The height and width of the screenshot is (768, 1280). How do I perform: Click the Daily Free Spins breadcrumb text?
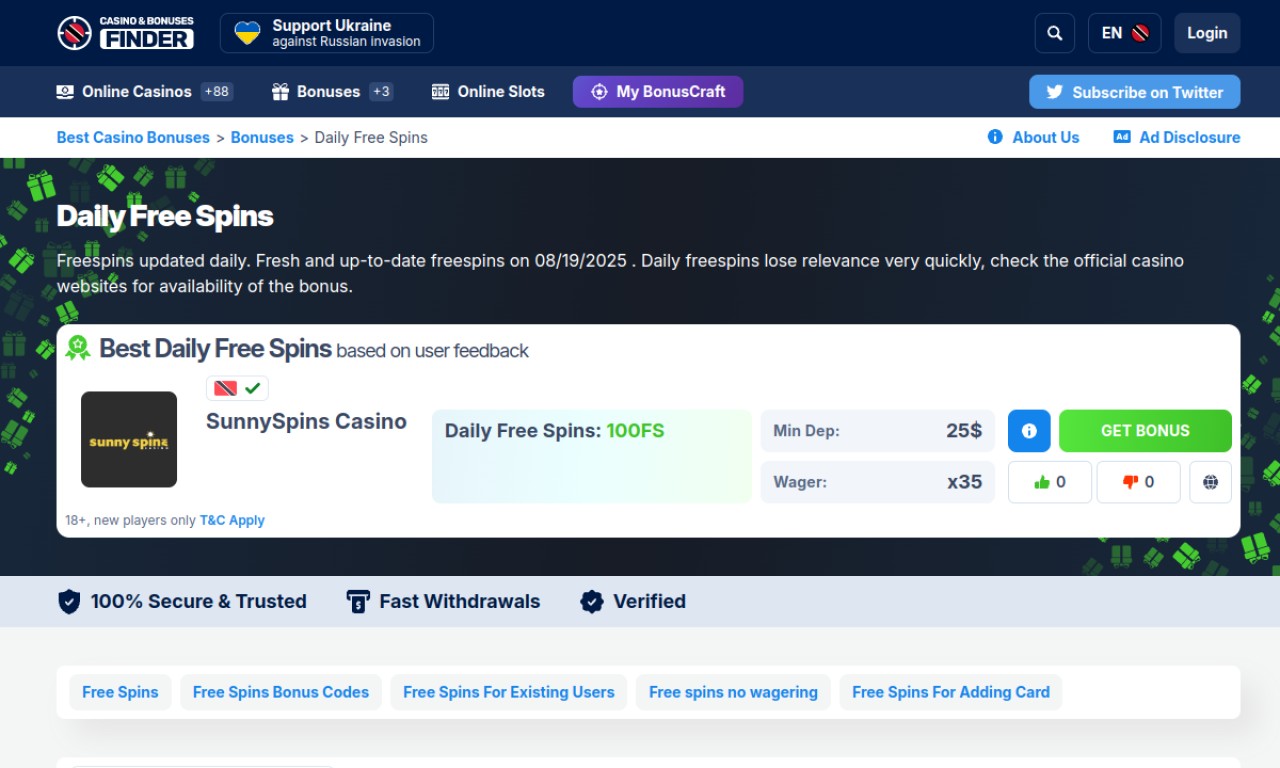pyautogui.click(x=371, y=138)
